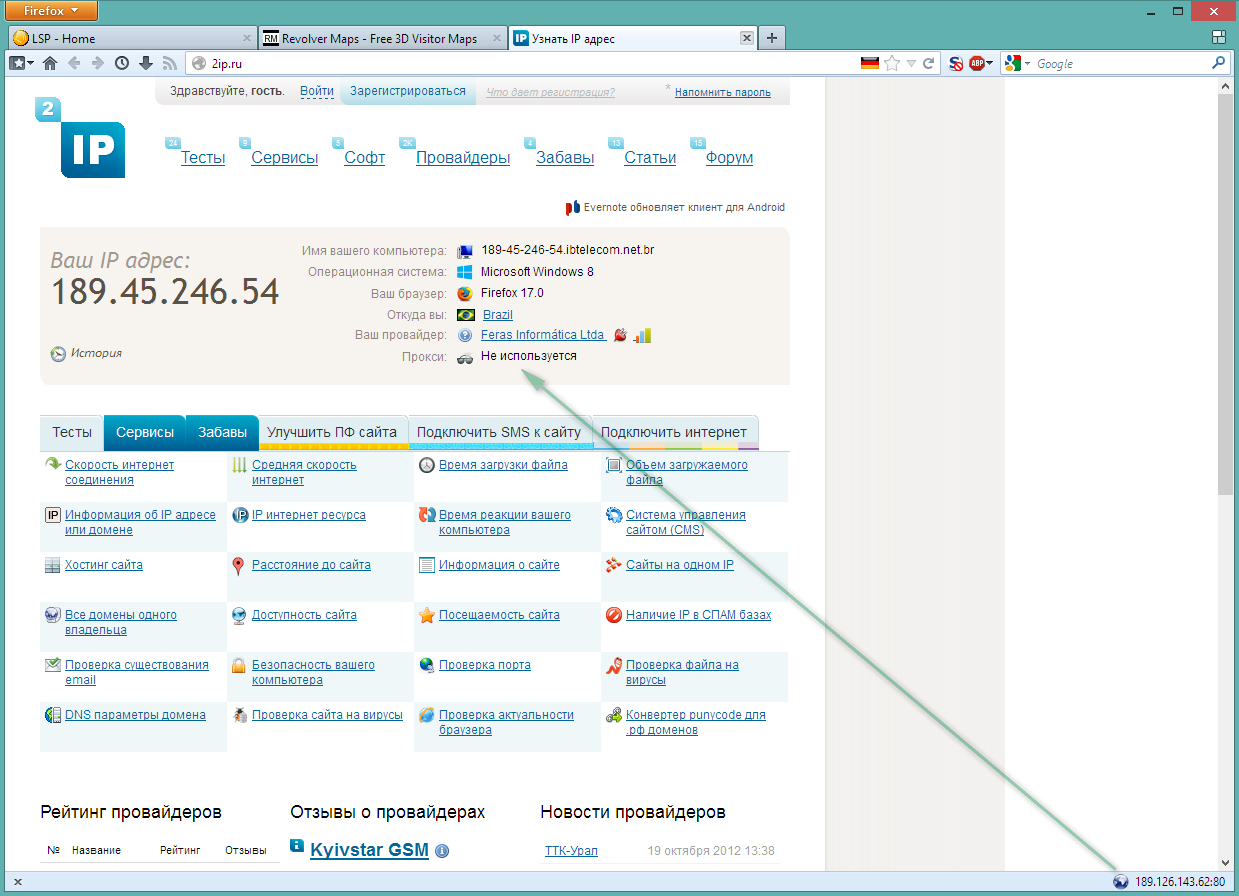Click the globe icon in status bar

pos(1120,882)
